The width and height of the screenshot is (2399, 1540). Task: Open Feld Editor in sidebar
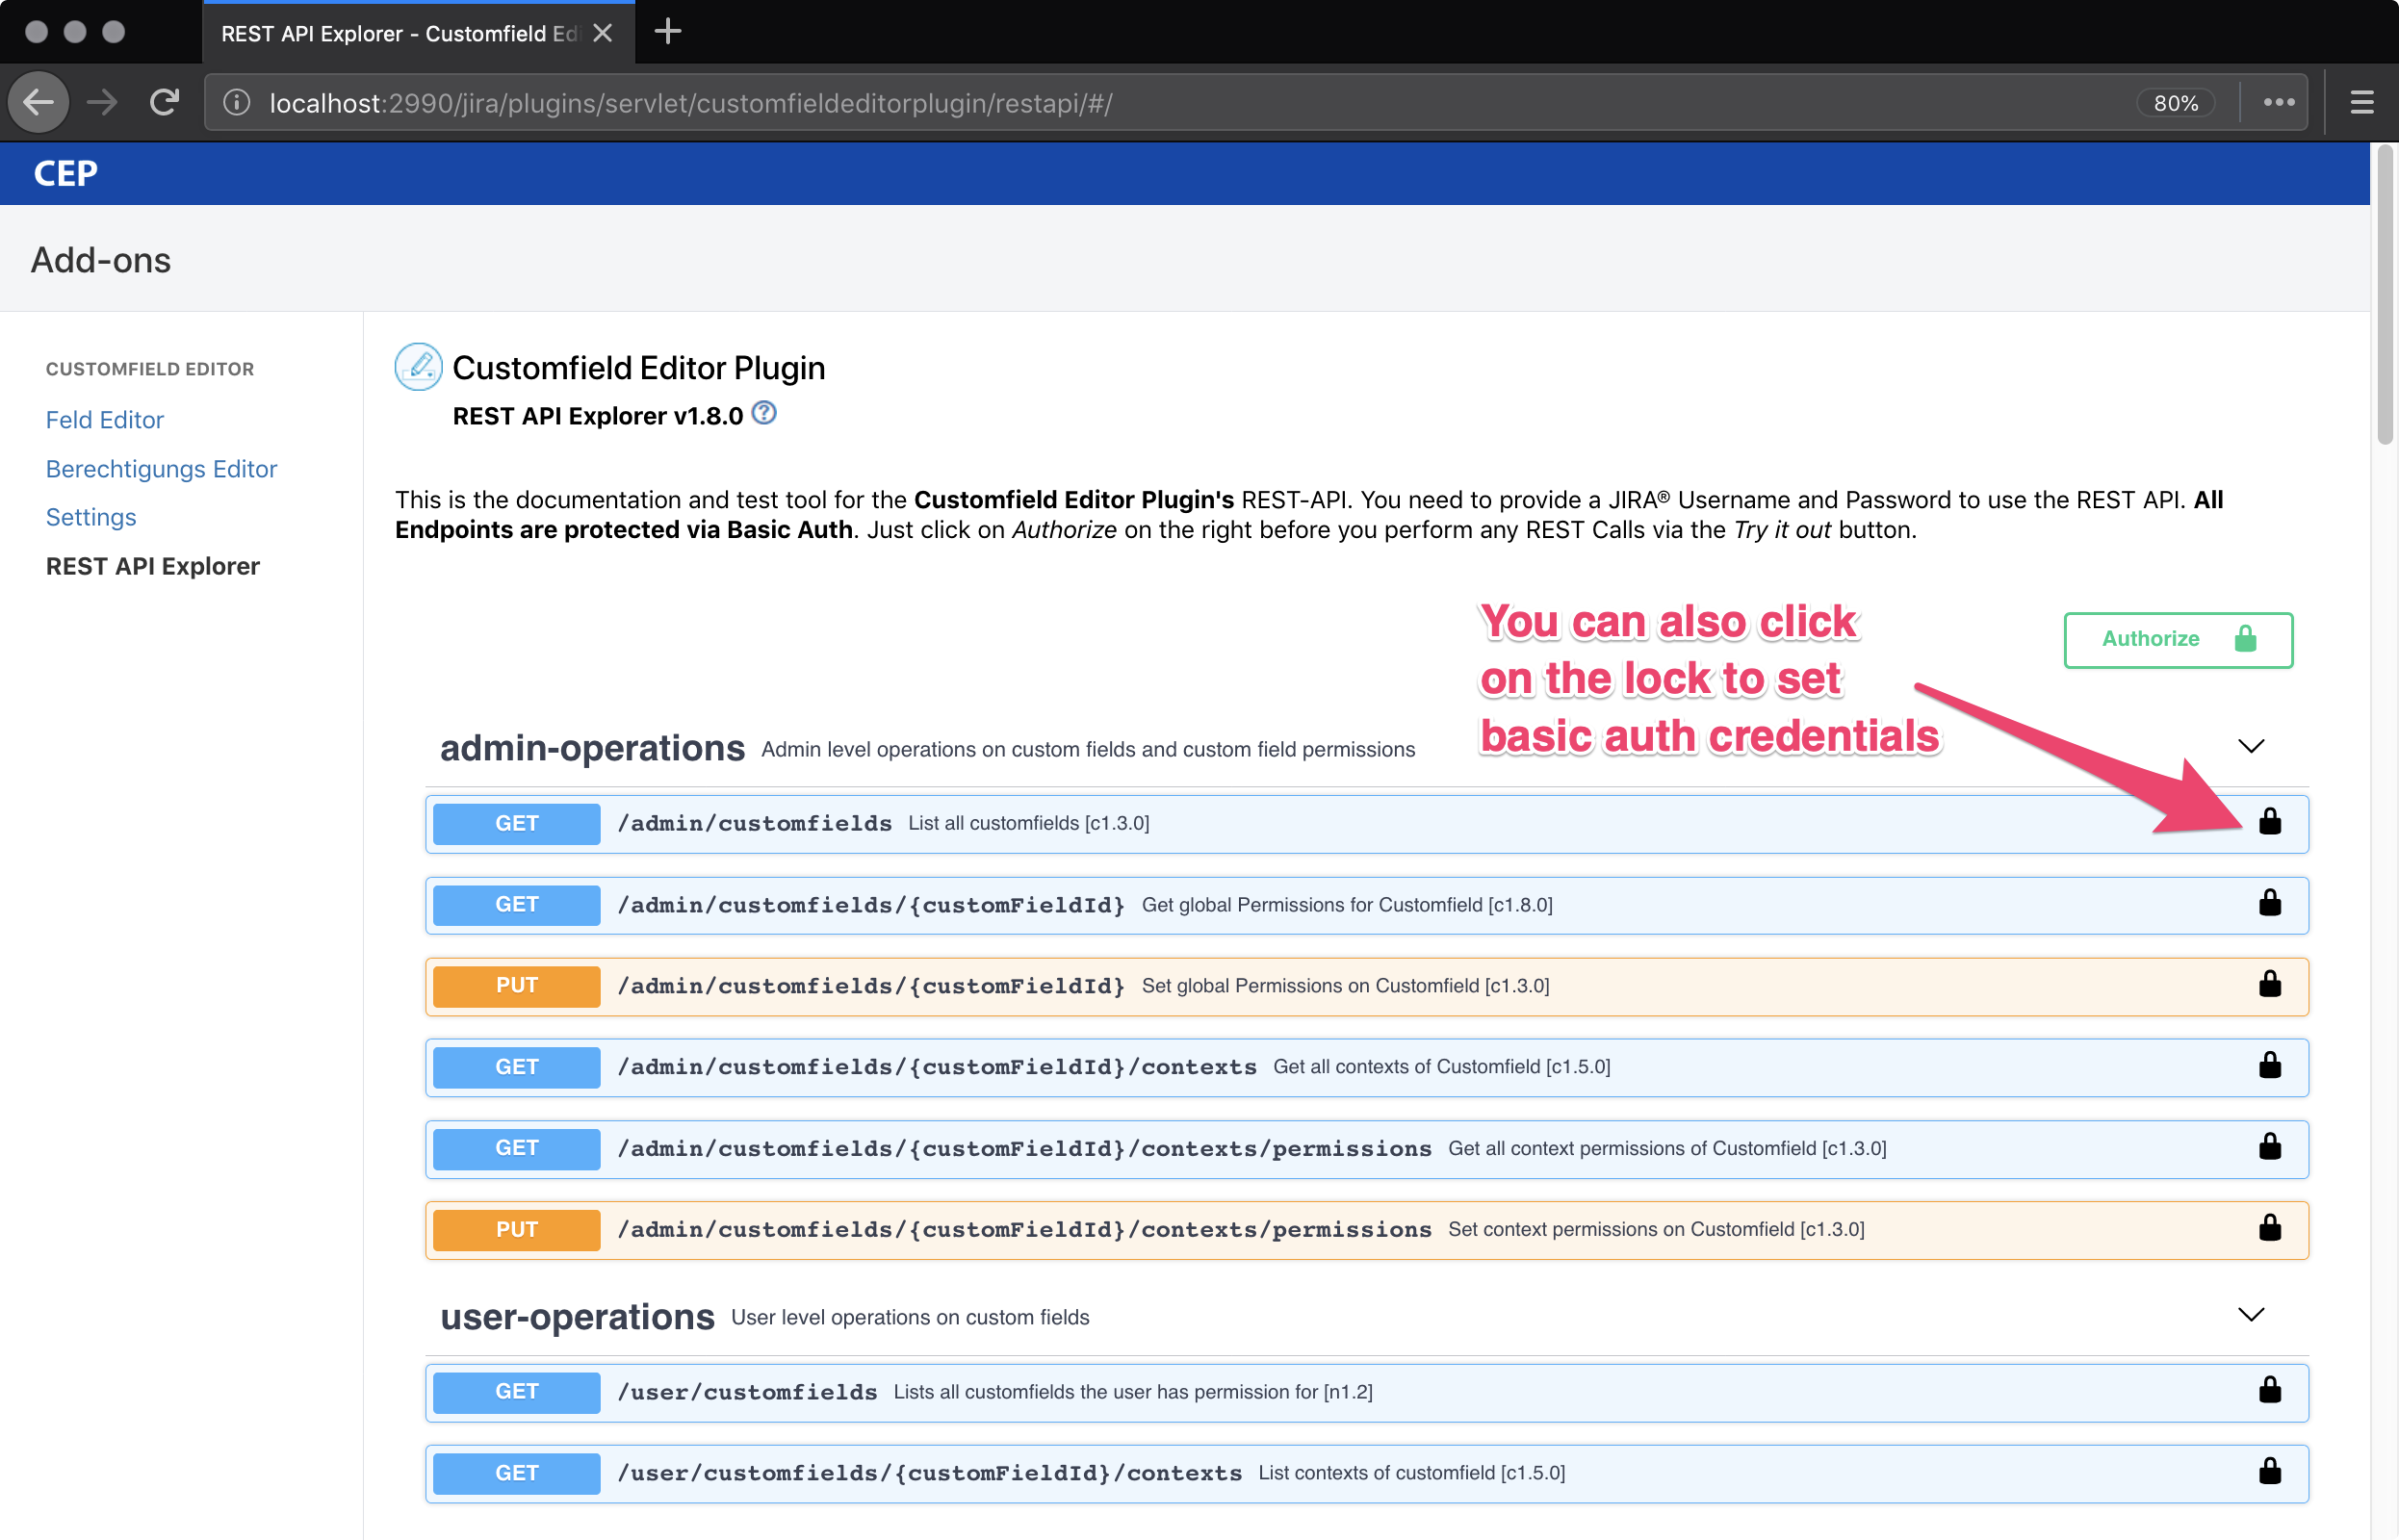pos(105,420)
